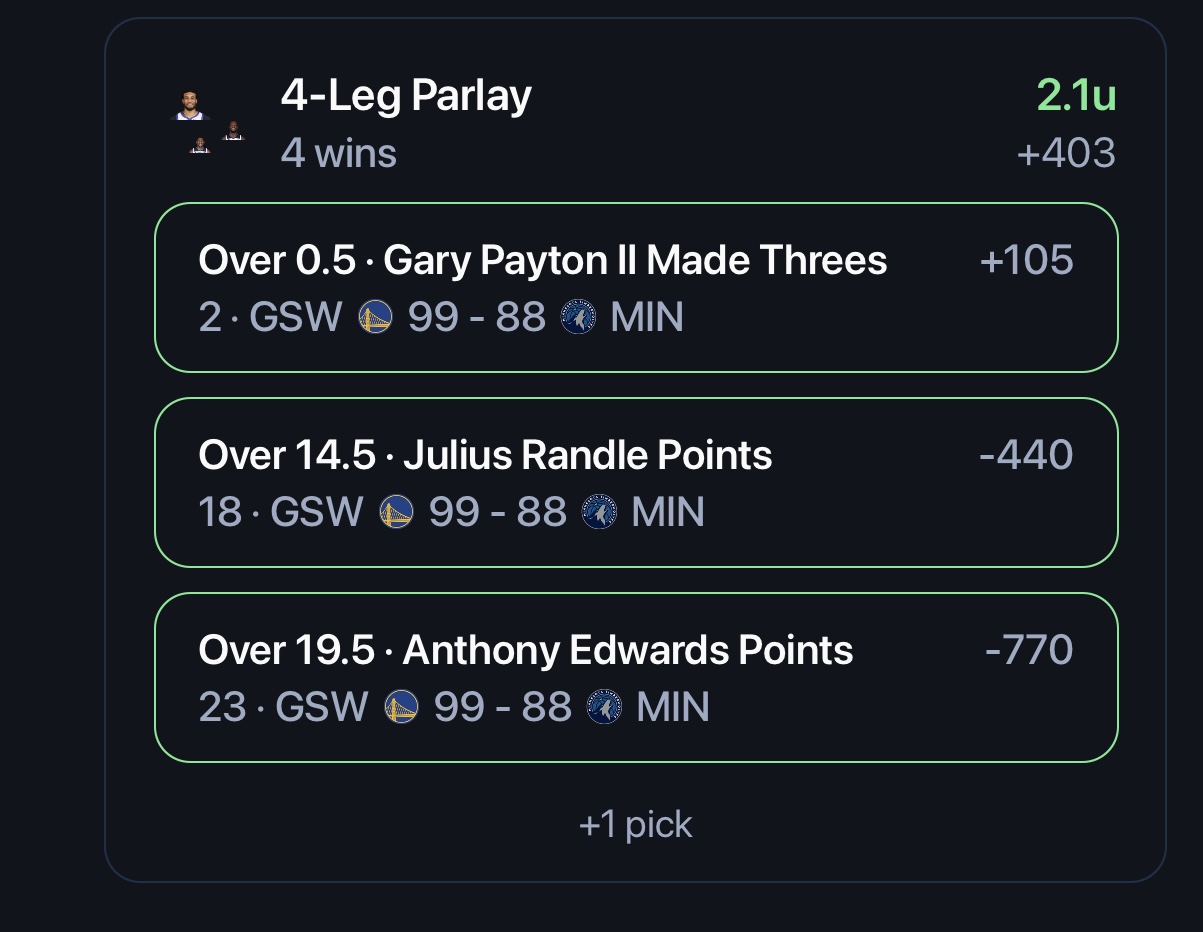
Task: Click the 4 wins subtitle
Action: [x=339, y=154]
